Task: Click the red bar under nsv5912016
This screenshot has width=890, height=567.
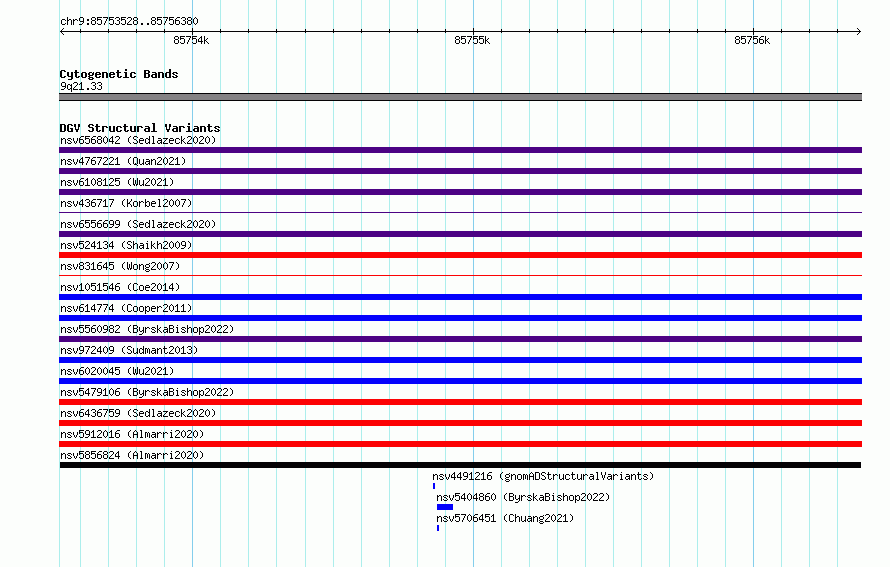Action: (x=460, y=444)
